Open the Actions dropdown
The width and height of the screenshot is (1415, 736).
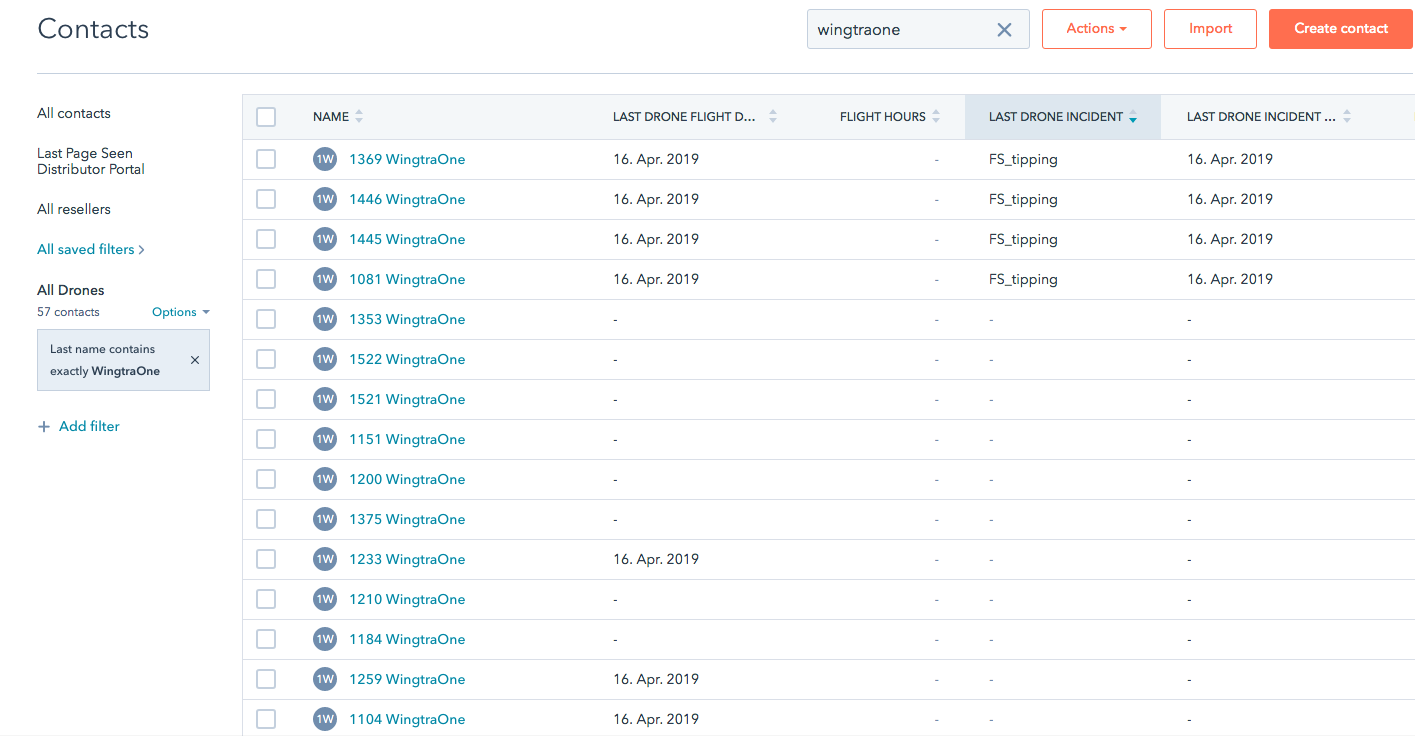pos(1096,29)
